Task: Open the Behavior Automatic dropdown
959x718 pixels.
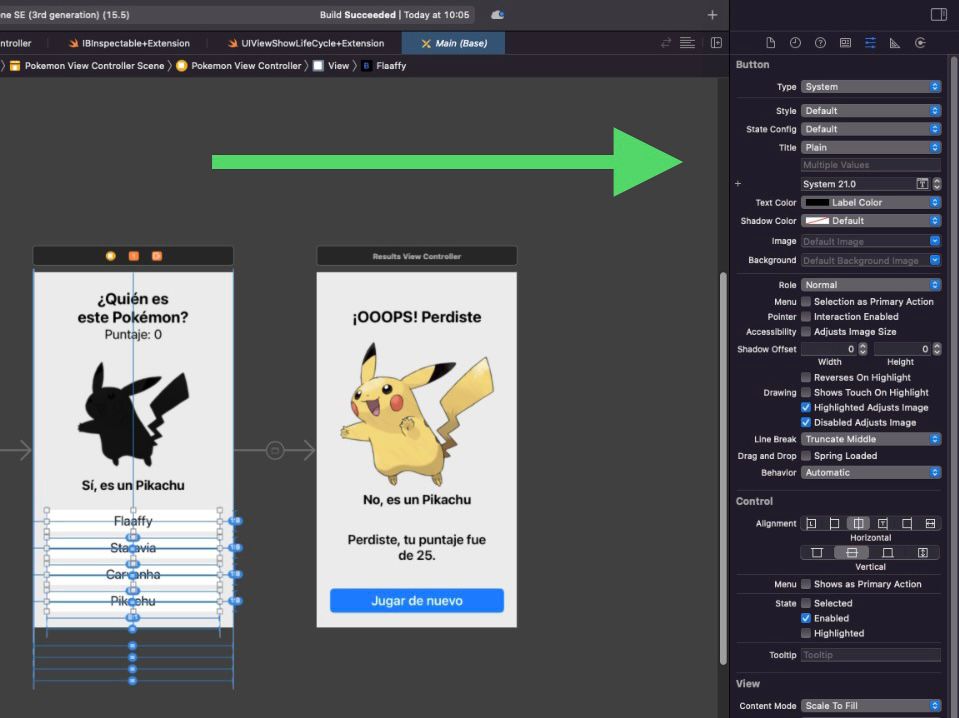Action: [871, 473]
